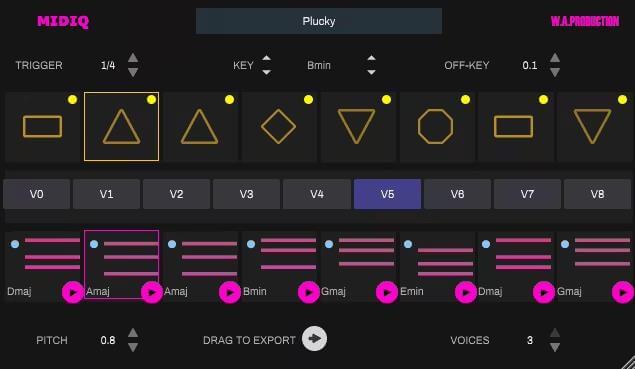Play the first Dmaj chord preview
The height and width of the screenshot is (369, 635).
72,292
